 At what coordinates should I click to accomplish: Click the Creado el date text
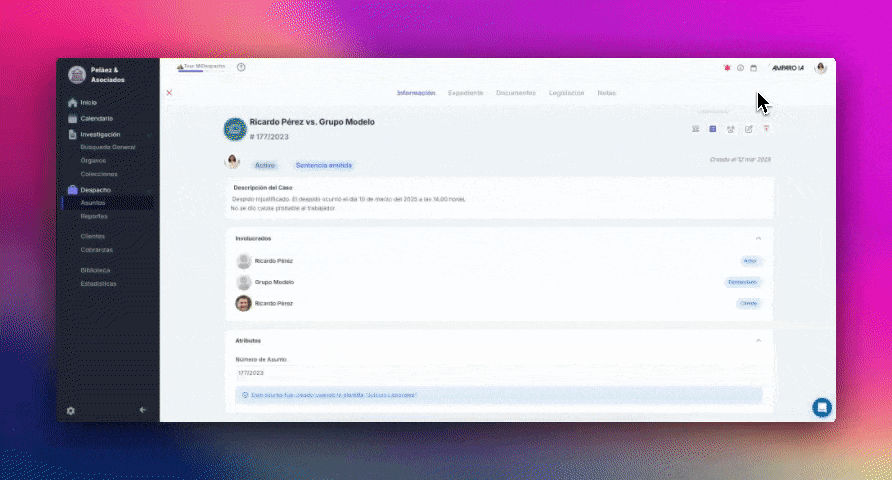[x=740, y=159]
